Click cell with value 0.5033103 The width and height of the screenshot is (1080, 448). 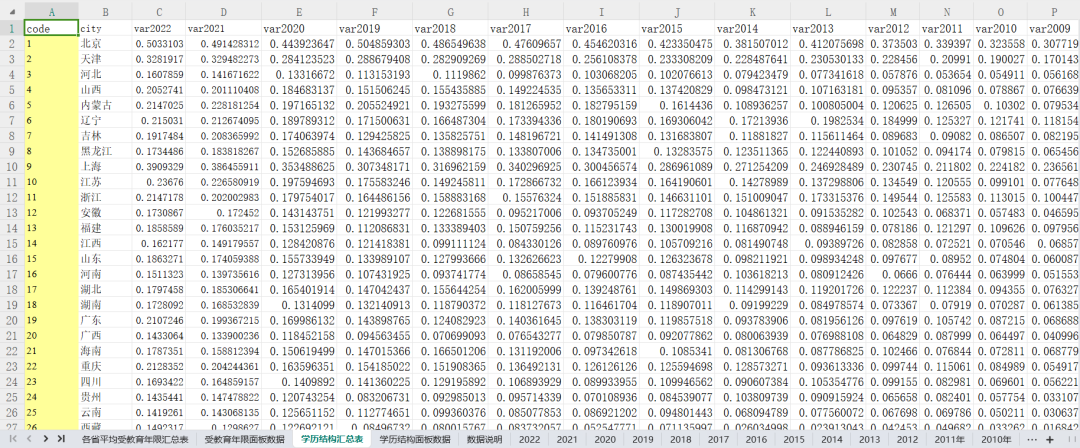point(159,43)
